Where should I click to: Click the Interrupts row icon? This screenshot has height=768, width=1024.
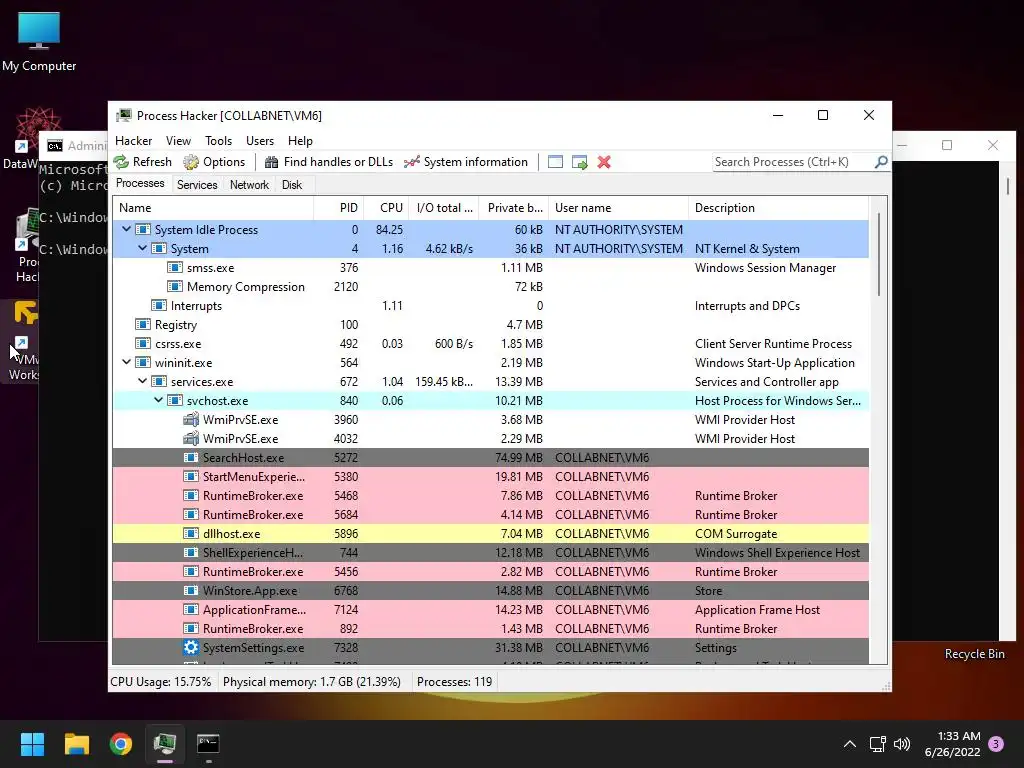159,306
